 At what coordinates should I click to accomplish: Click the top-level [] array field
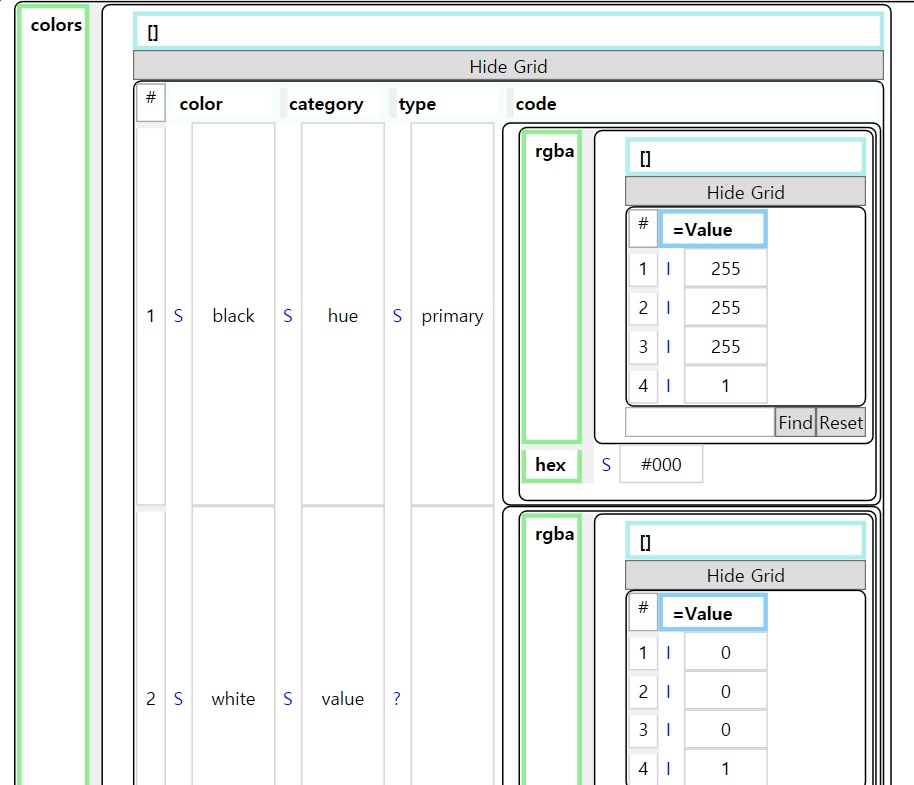point(508,31)
